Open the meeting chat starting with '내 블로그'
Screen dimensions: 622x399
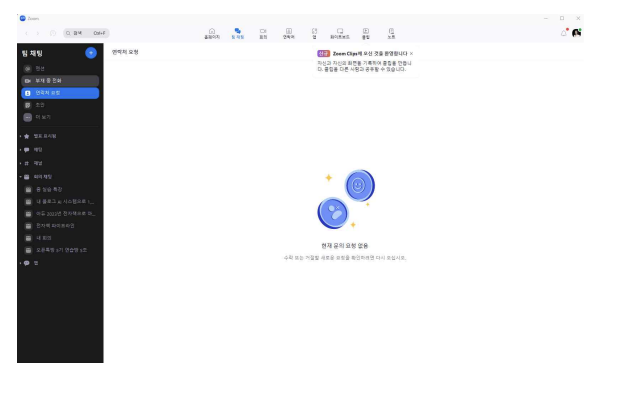coord(60,201)
